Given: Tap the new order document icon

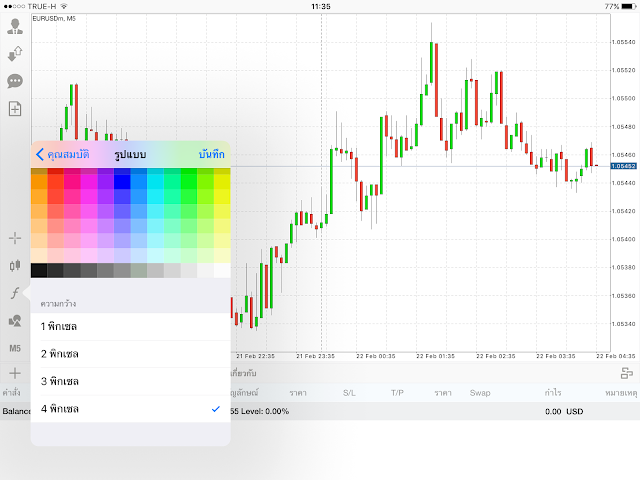Looking at the screenshot, I should tap(15, 109).
